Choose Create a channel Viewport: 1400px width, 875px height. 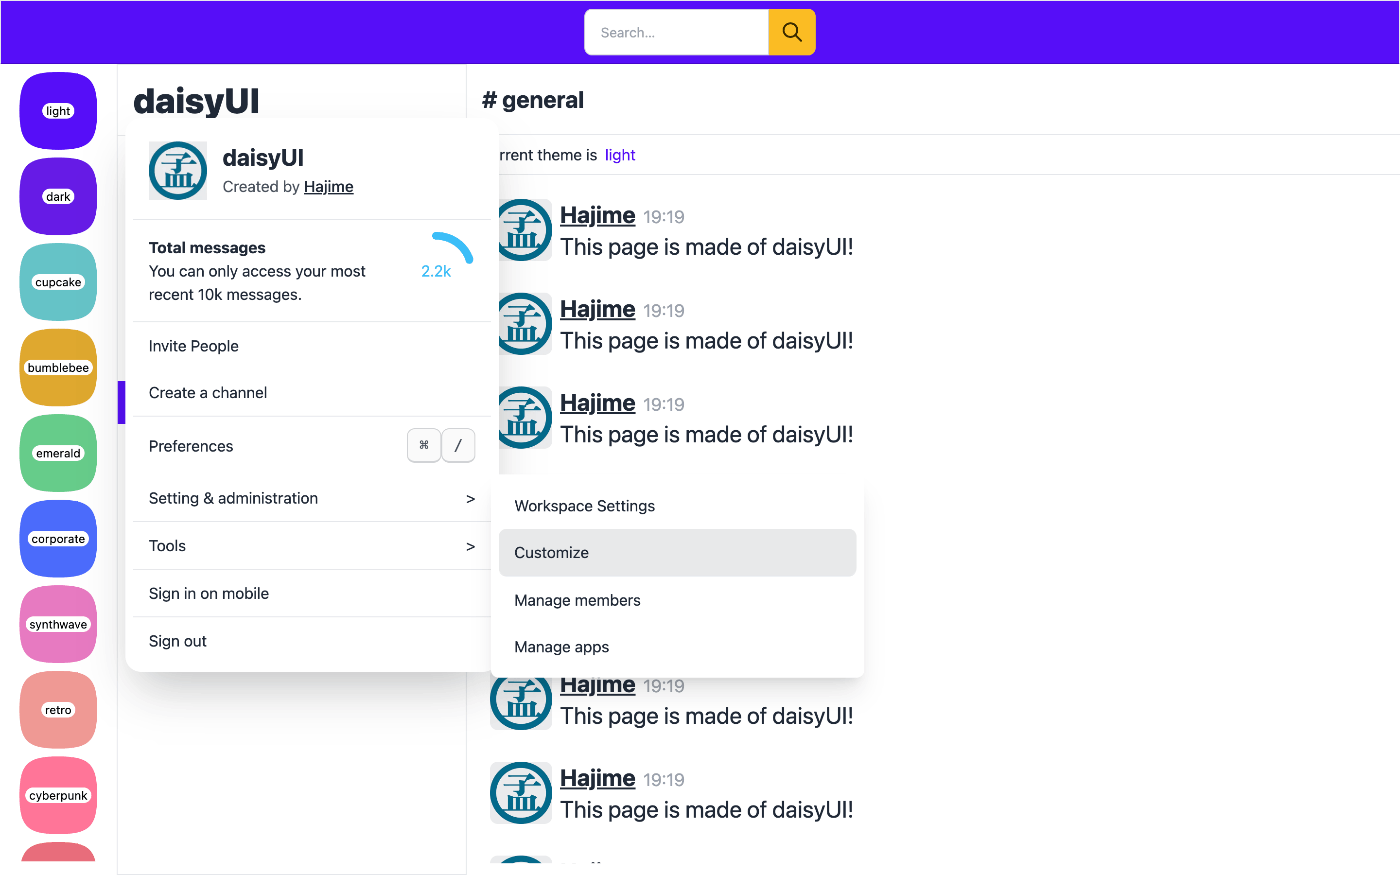click(x=312, y=393)
